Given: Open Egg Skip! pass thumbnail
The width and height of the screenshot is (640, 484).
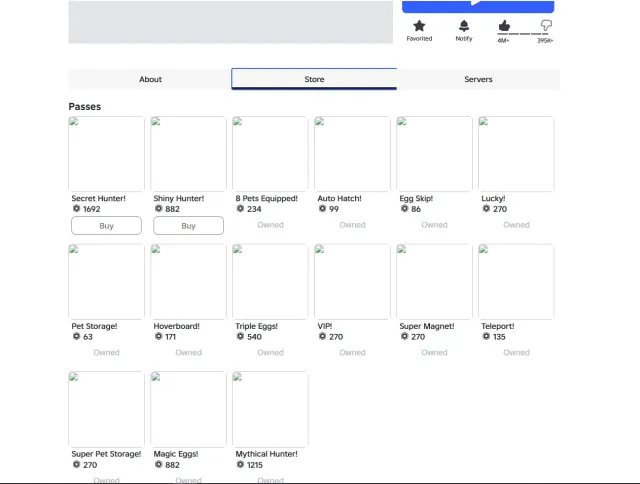Looking at the screenshot, I should (434, 154).
